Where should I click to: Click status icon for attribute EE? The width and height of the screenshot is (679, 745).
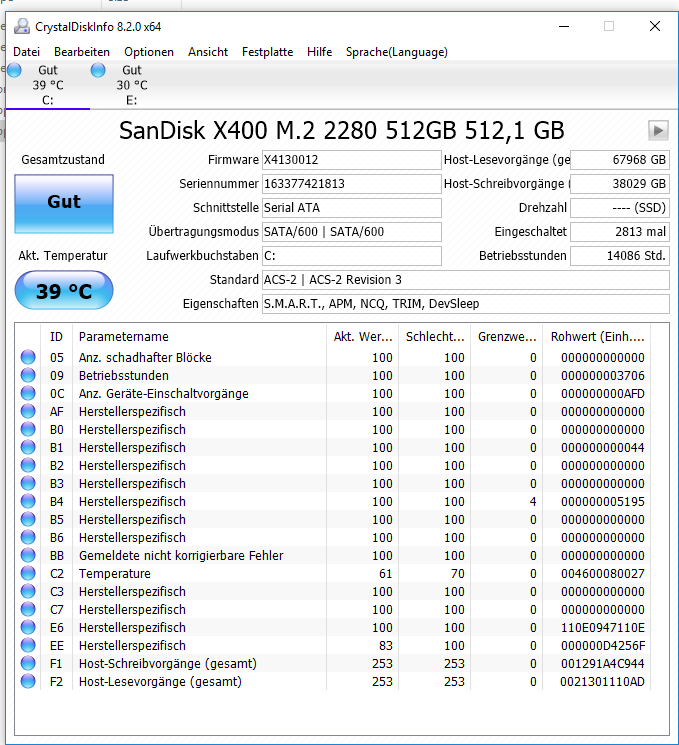[x=28, y=645]
